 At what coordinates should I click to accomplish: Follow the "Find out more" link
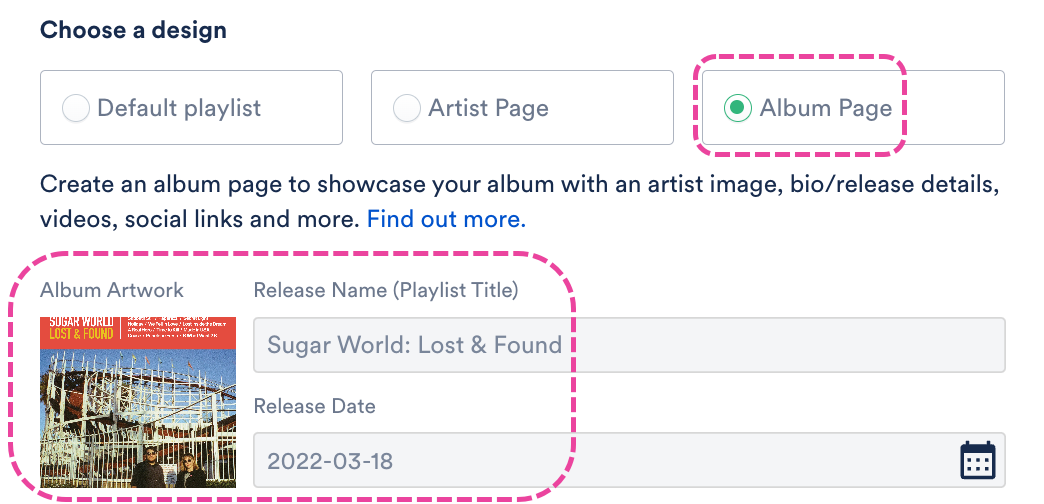point(446,218)
